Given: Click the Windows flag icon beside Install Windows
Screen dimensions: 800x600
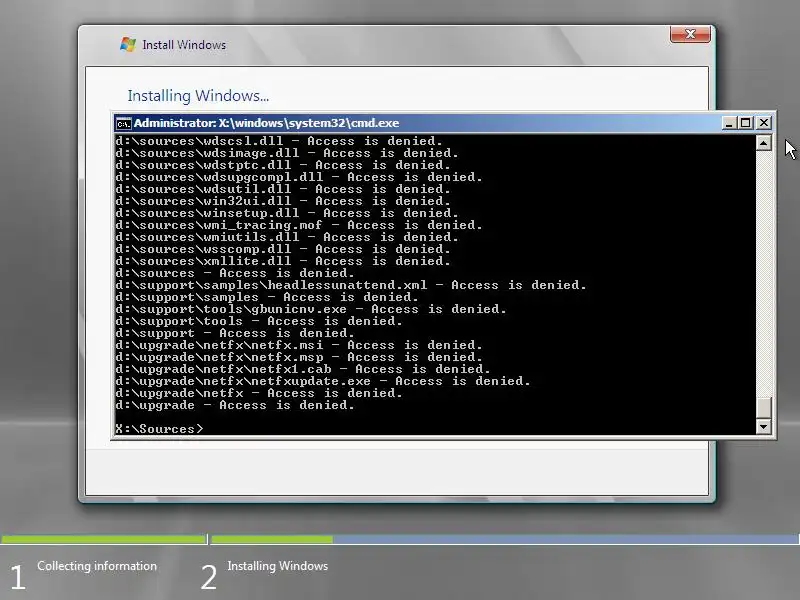Looking at the screenshot, I should (128, 44).
